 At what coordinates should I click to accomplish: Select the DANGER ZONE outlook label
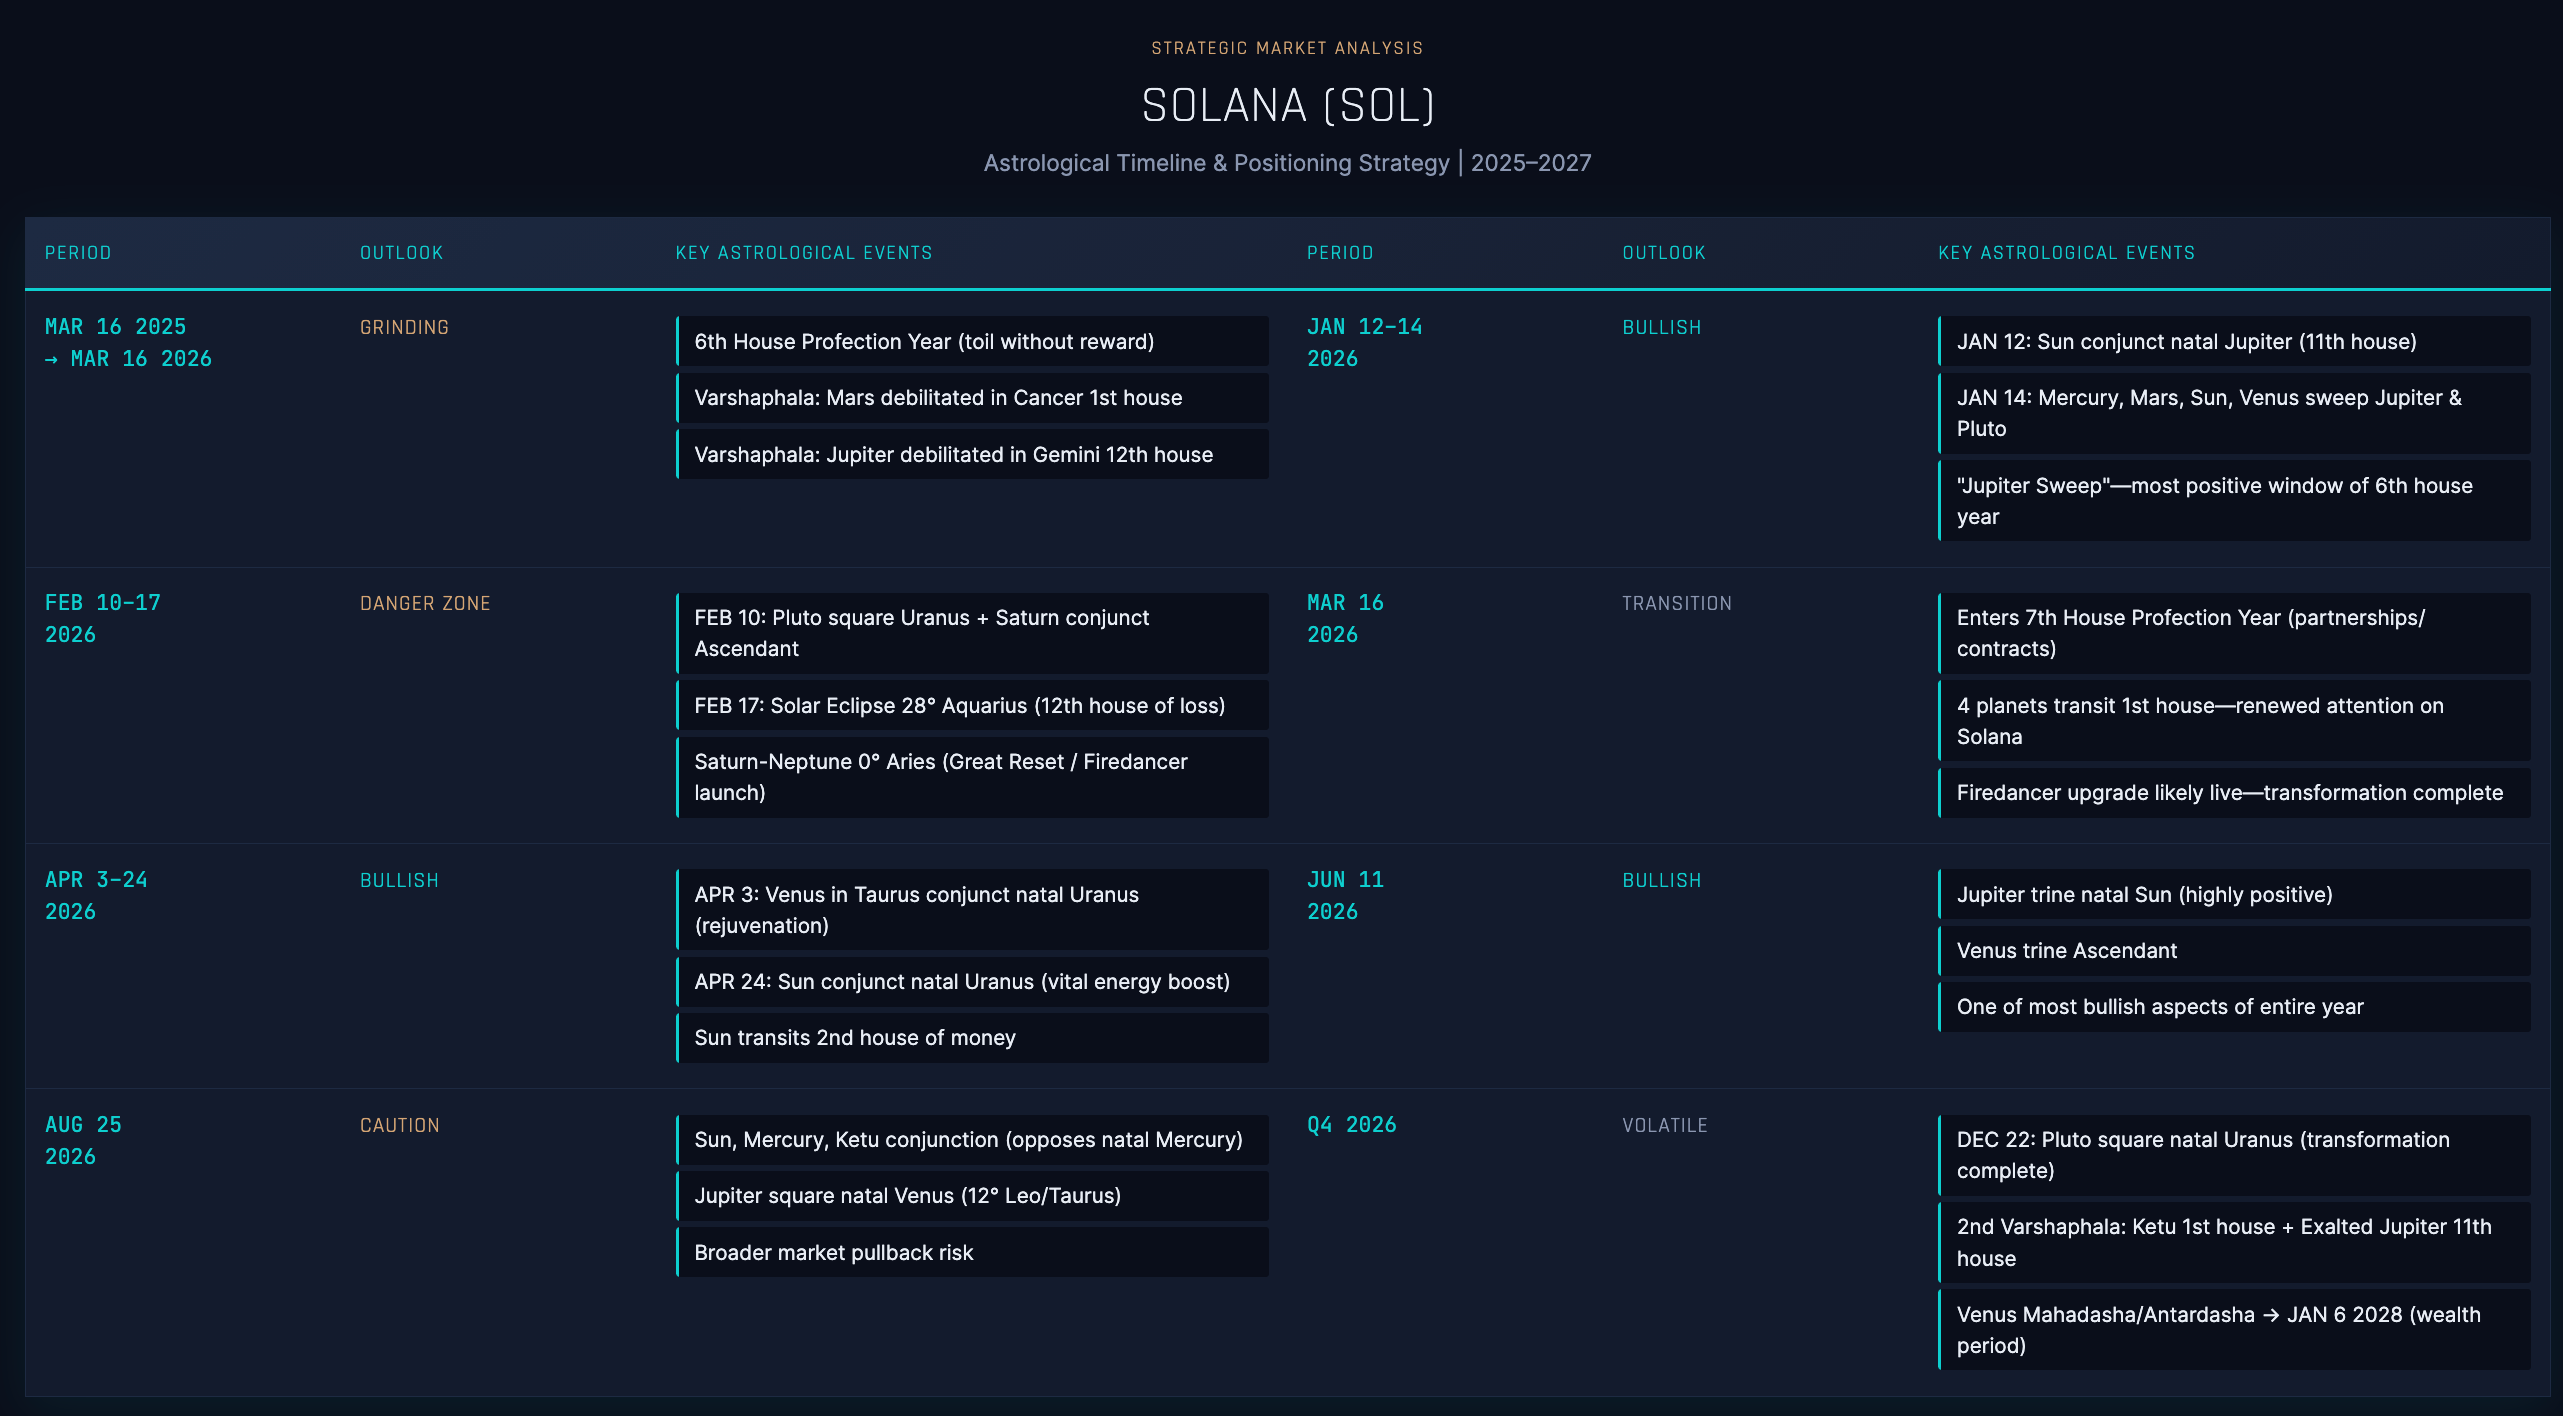pyautogui.click(x=425, y=603)
